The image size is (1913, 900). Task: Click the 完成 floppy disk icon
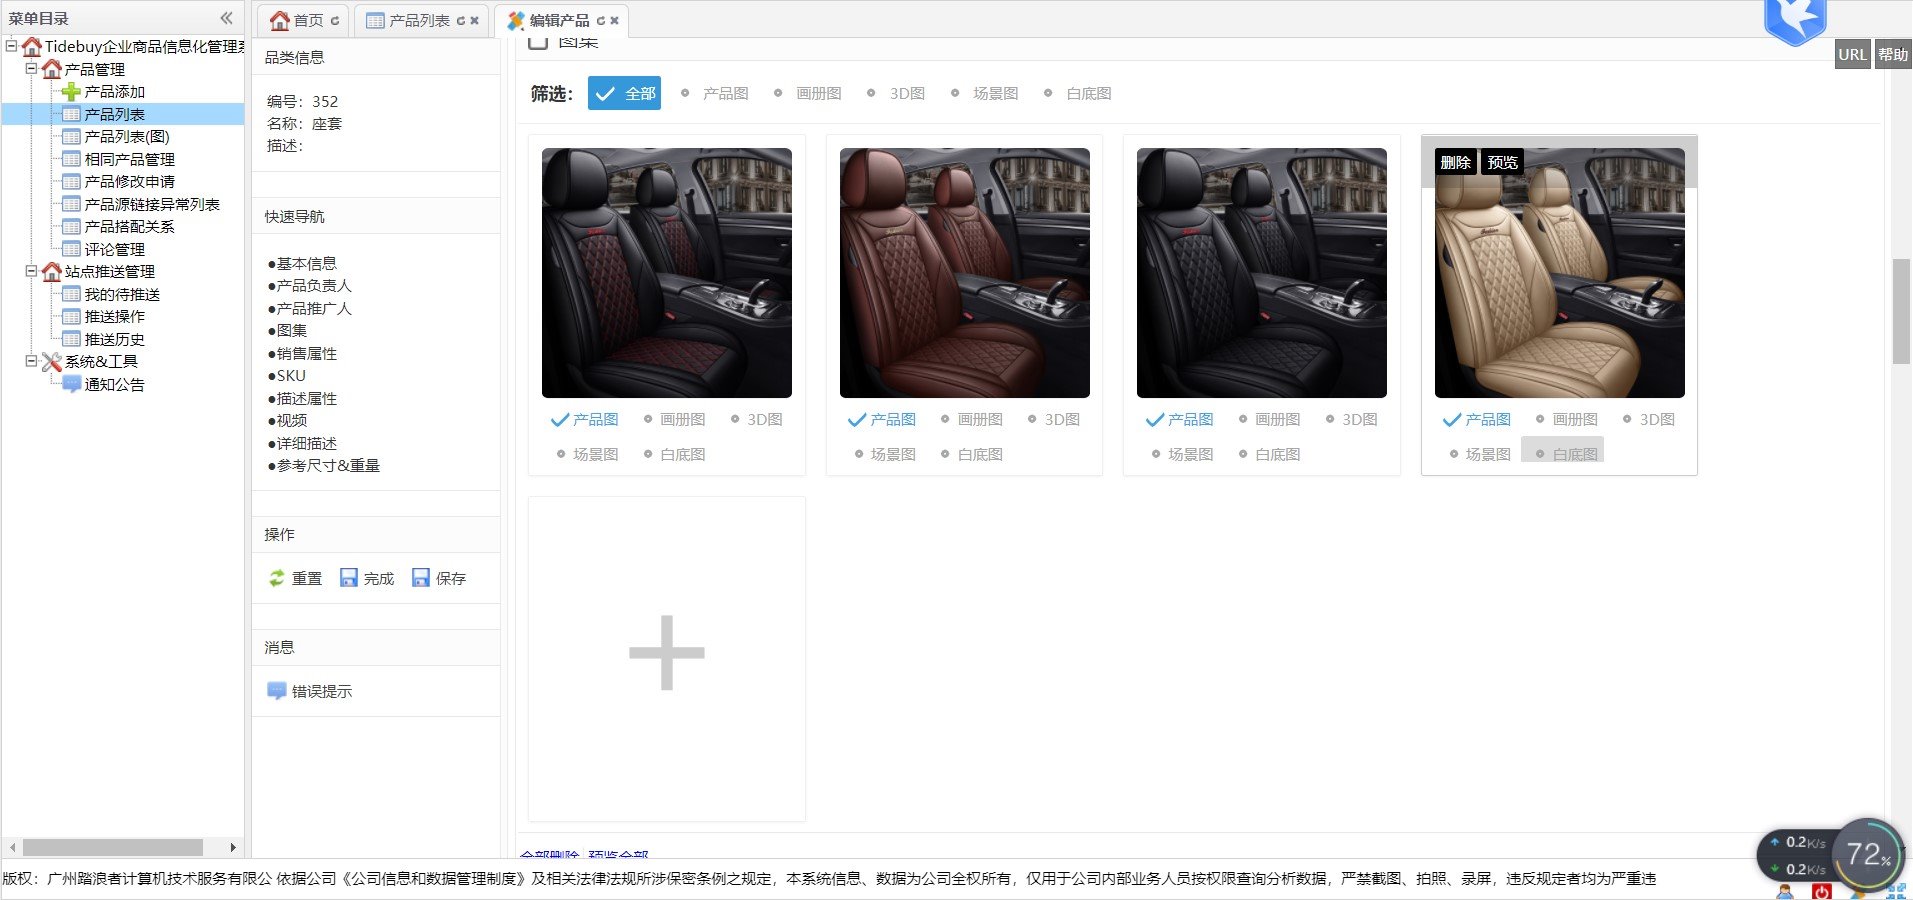click(x=349, y=578)
